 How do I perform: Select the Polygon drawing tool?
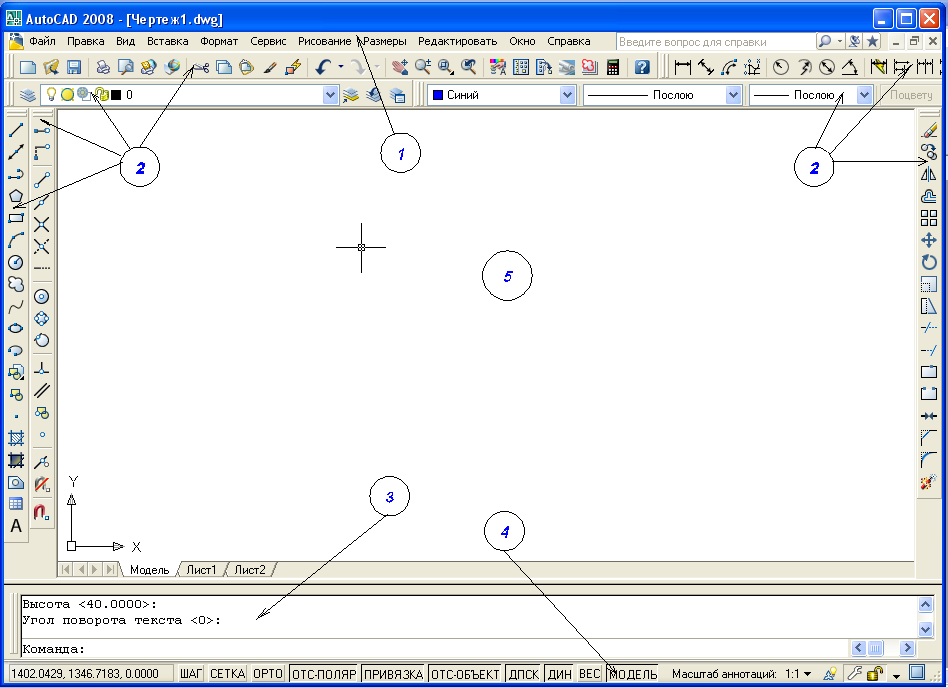(x=16, y=196)
